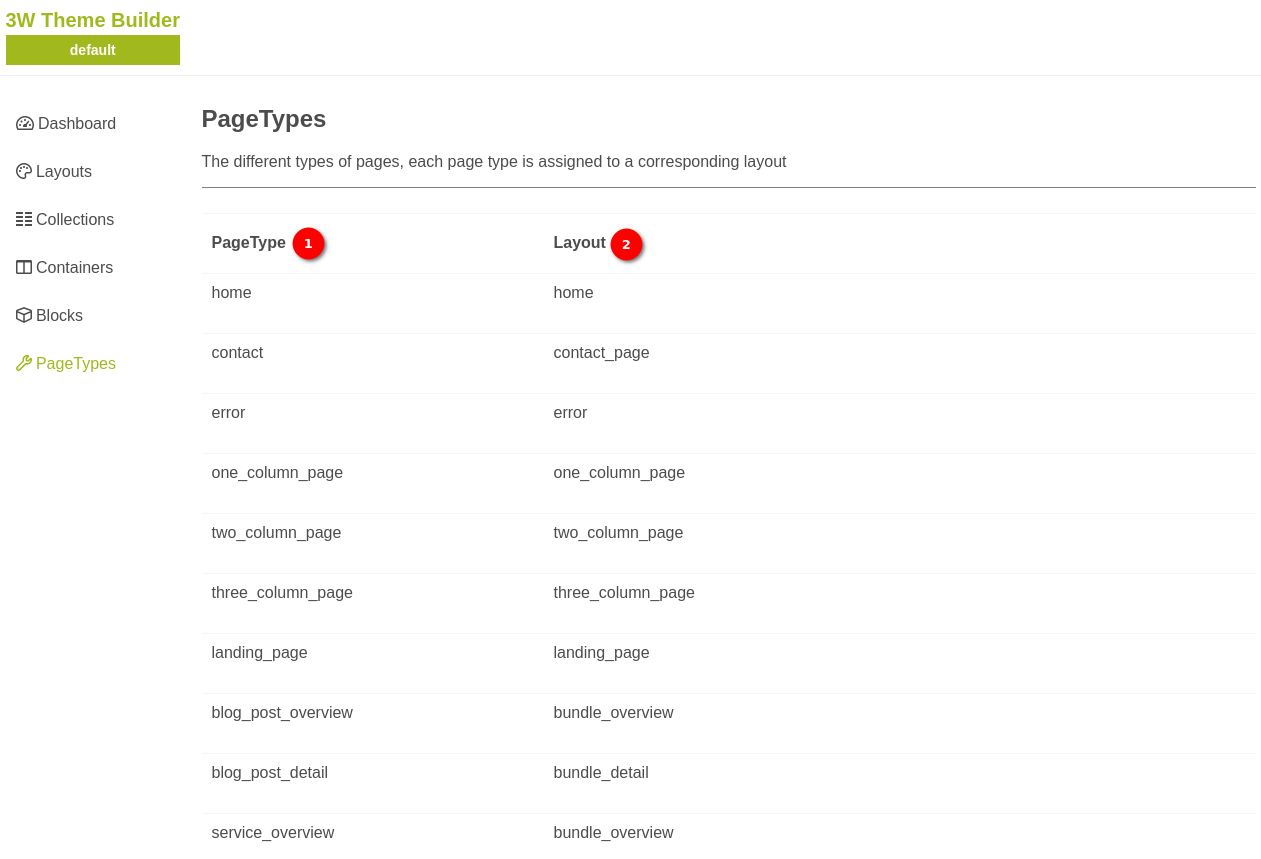This screenshot has width=1261, height=859.
Task: Open the Dashboard menu item
Action: (x=76, y=124)
